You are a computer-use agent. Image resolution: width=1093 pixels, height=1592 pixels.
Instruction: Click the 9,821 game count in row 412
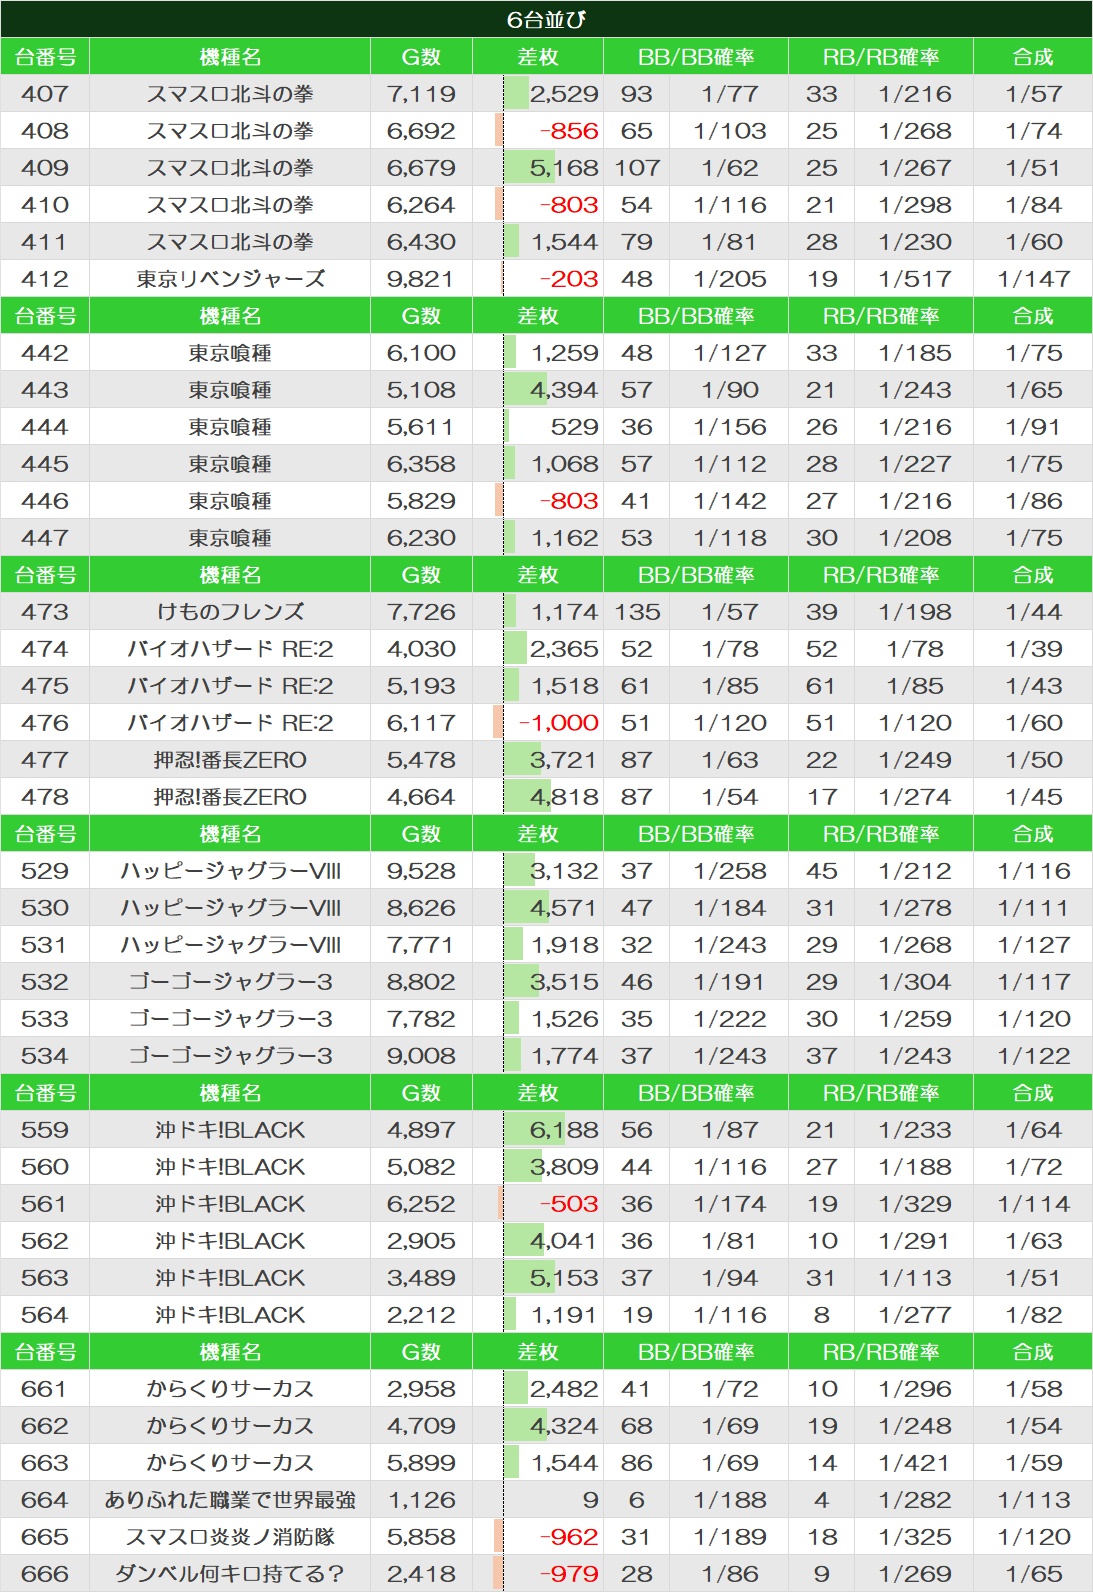point(421,279)
